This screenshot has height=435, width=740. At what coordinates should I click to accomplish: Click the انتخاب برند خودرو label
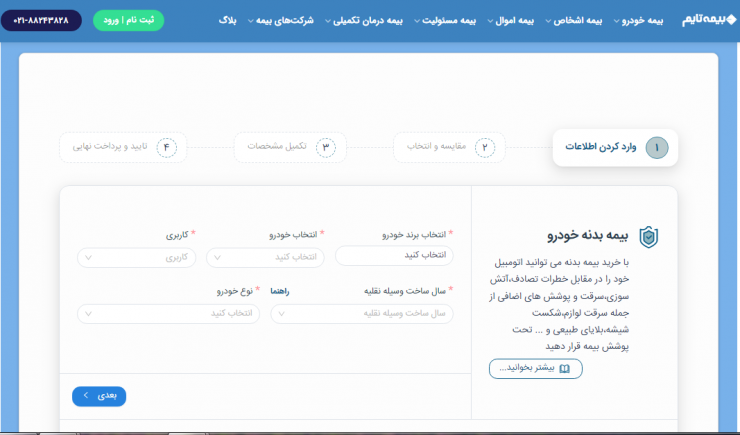point(414,234)
